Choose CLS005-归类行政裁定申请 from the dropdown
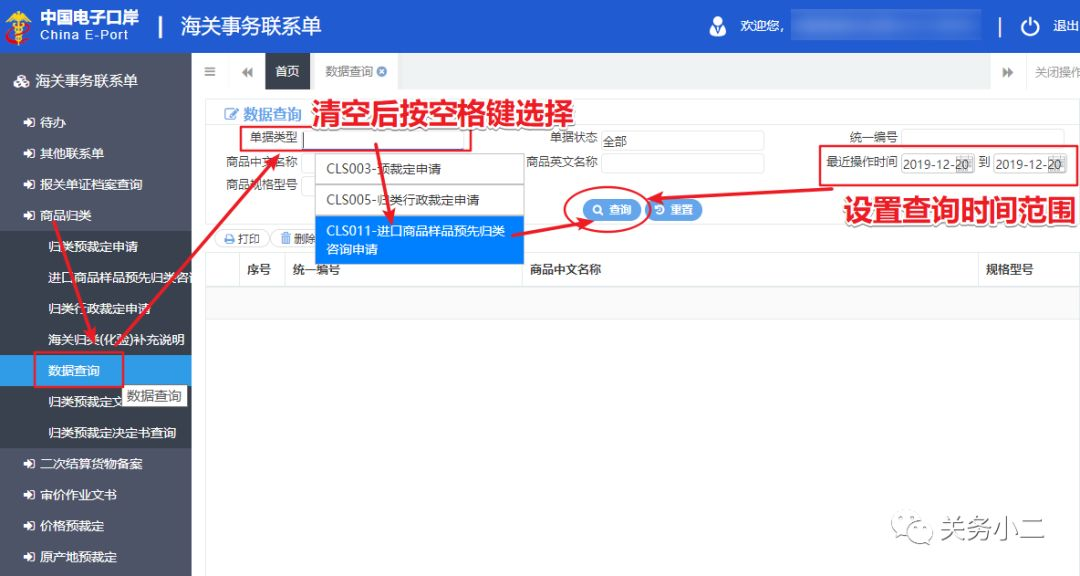The height and width of the screenshot is (576, 1080). tap(419, 200)
